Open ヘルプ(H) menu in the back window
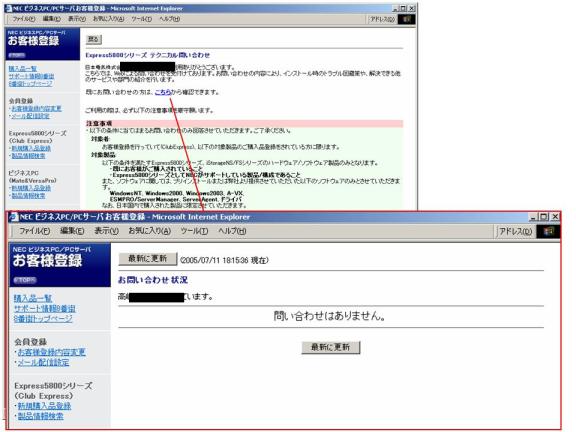 coord(169,19)
